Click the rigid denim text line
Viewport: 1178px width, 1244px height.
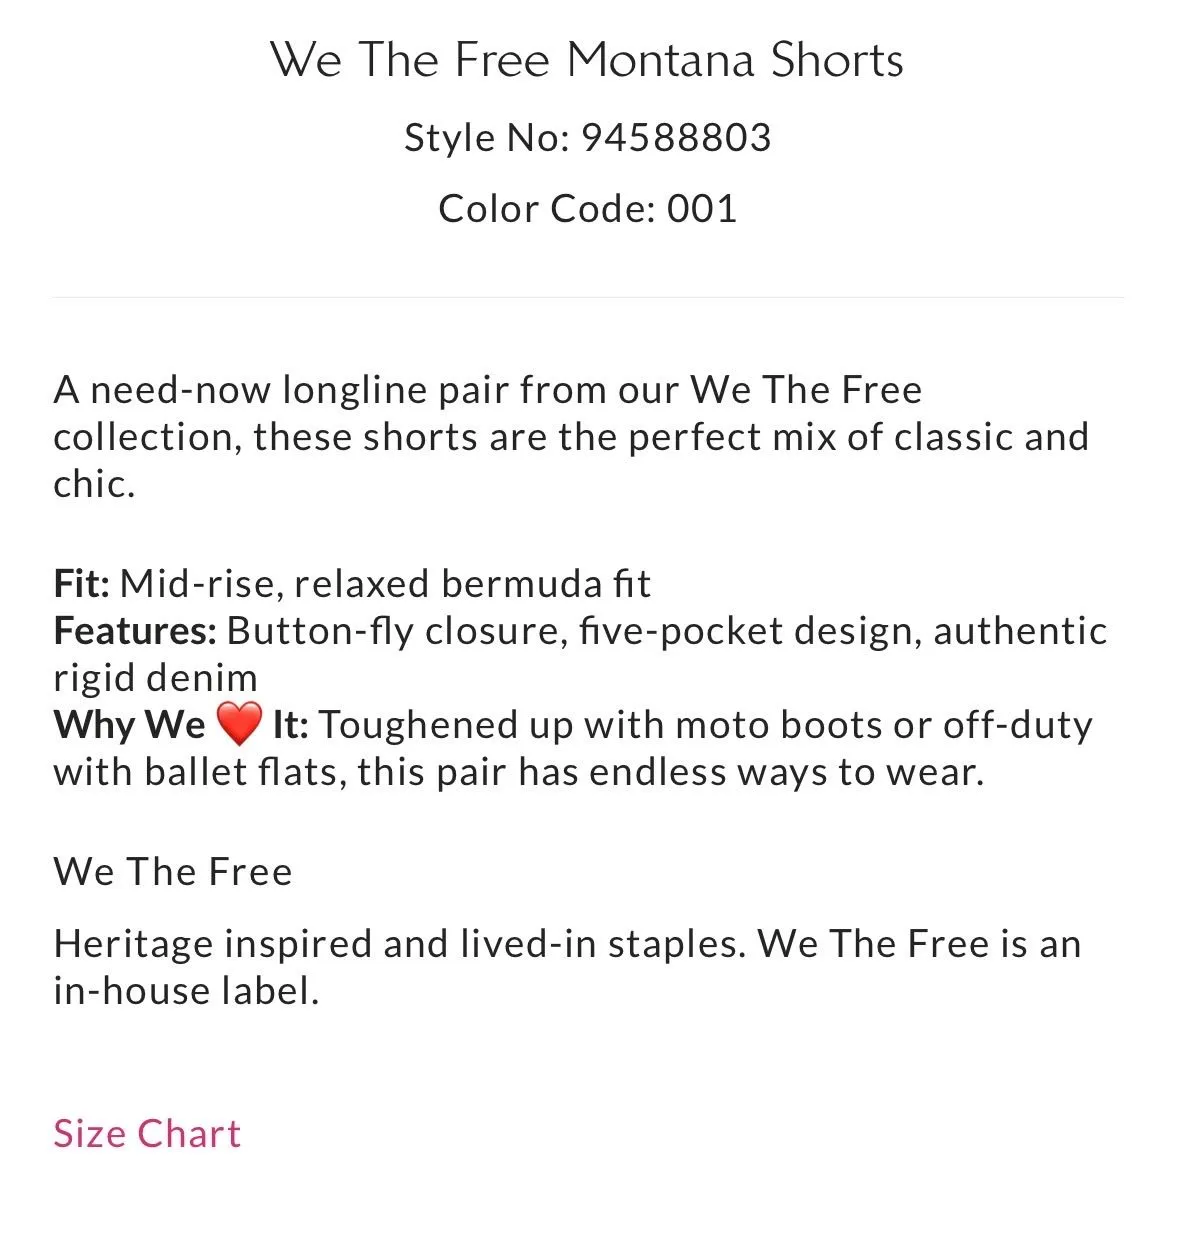[155, 678]
